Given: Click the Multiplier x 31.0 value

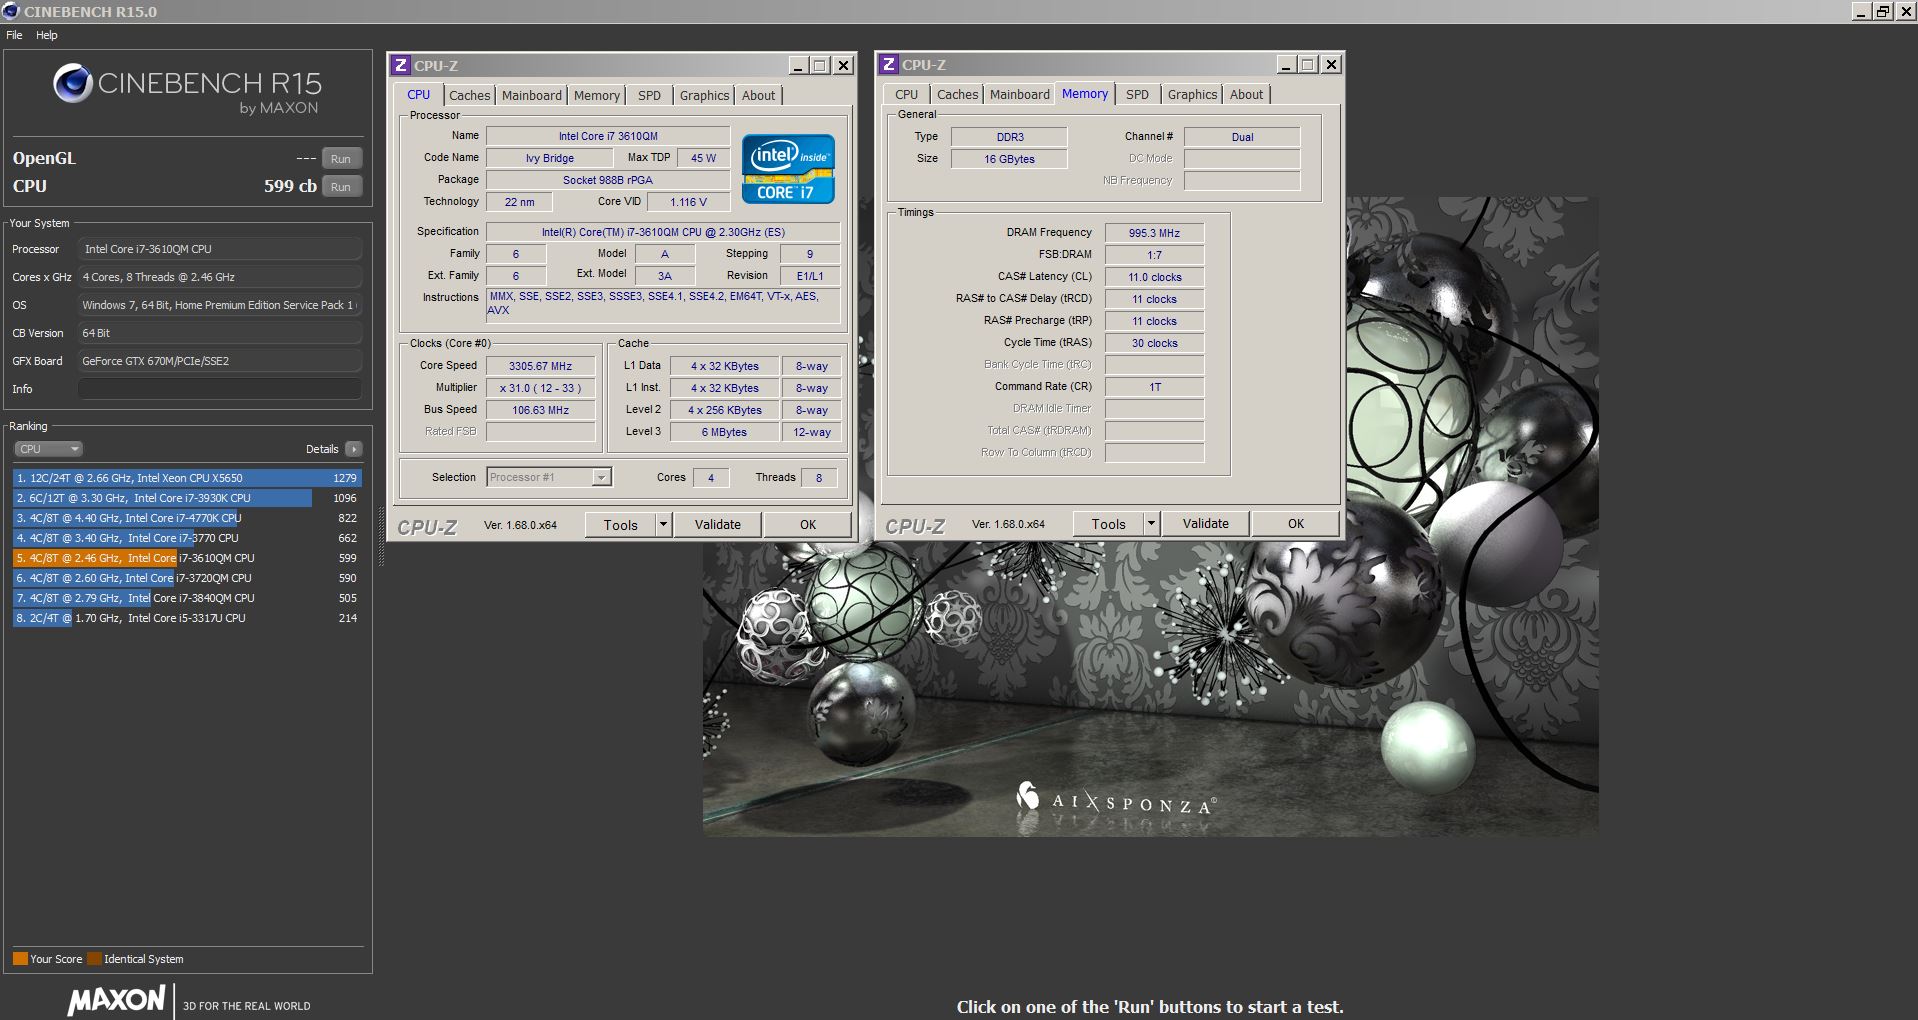Looking at the screenshot, I should pyautogui.click(x=540, y=388).
